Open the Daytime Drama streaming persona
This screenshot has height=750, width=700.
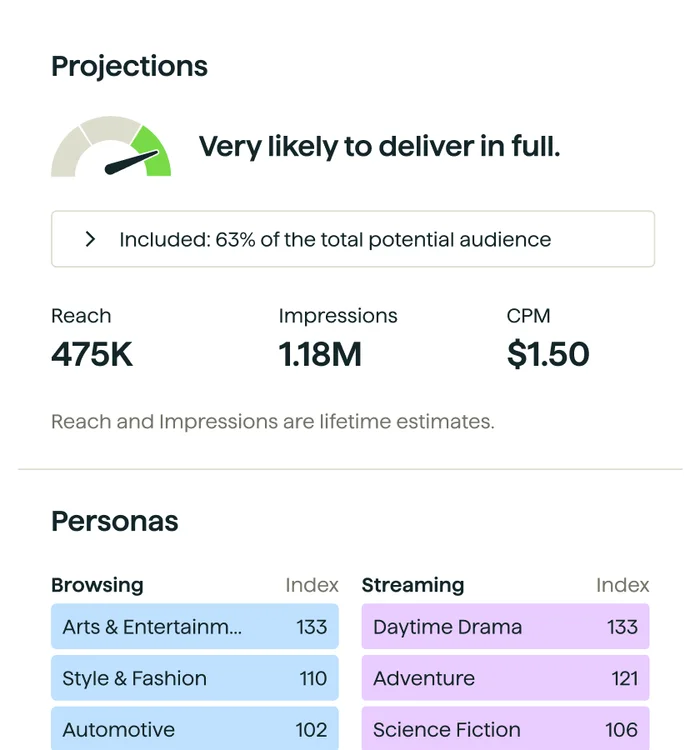(x=505, y=627)
